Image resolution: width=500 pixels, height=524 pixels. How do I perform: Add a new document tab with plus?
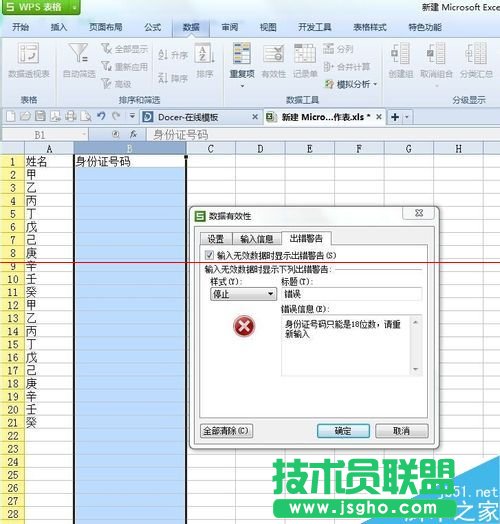click(395, 117)
